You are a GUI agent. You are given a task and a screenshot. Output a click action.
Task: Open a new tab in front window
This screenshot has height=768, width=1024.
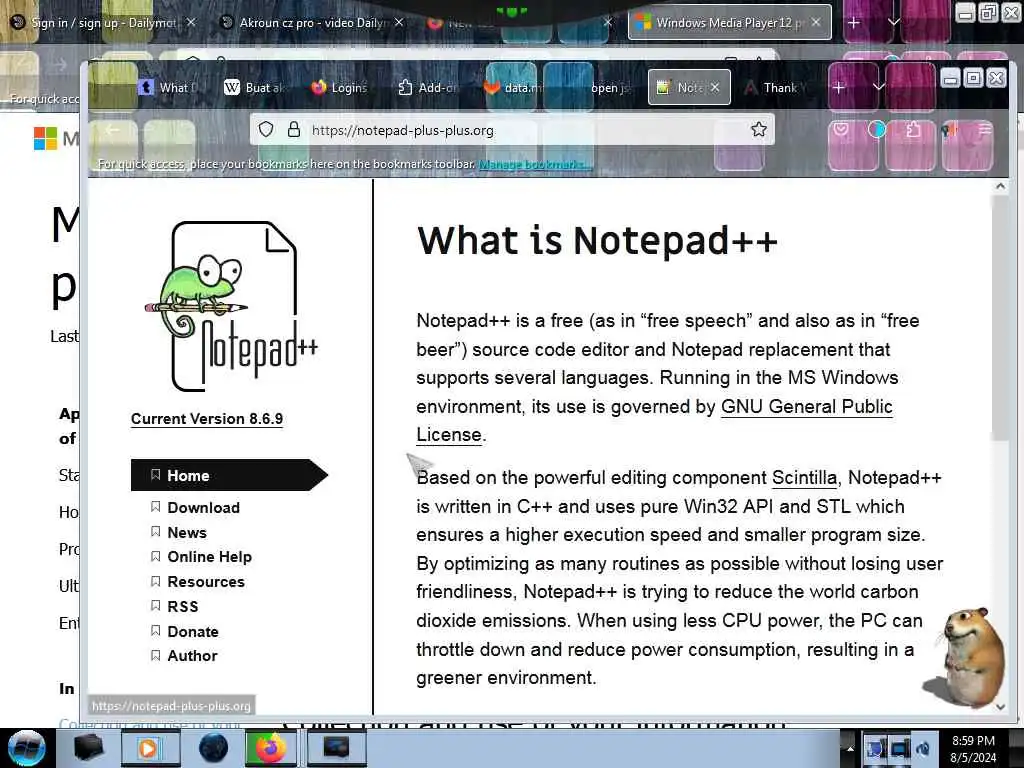click(x=839, y=87)
